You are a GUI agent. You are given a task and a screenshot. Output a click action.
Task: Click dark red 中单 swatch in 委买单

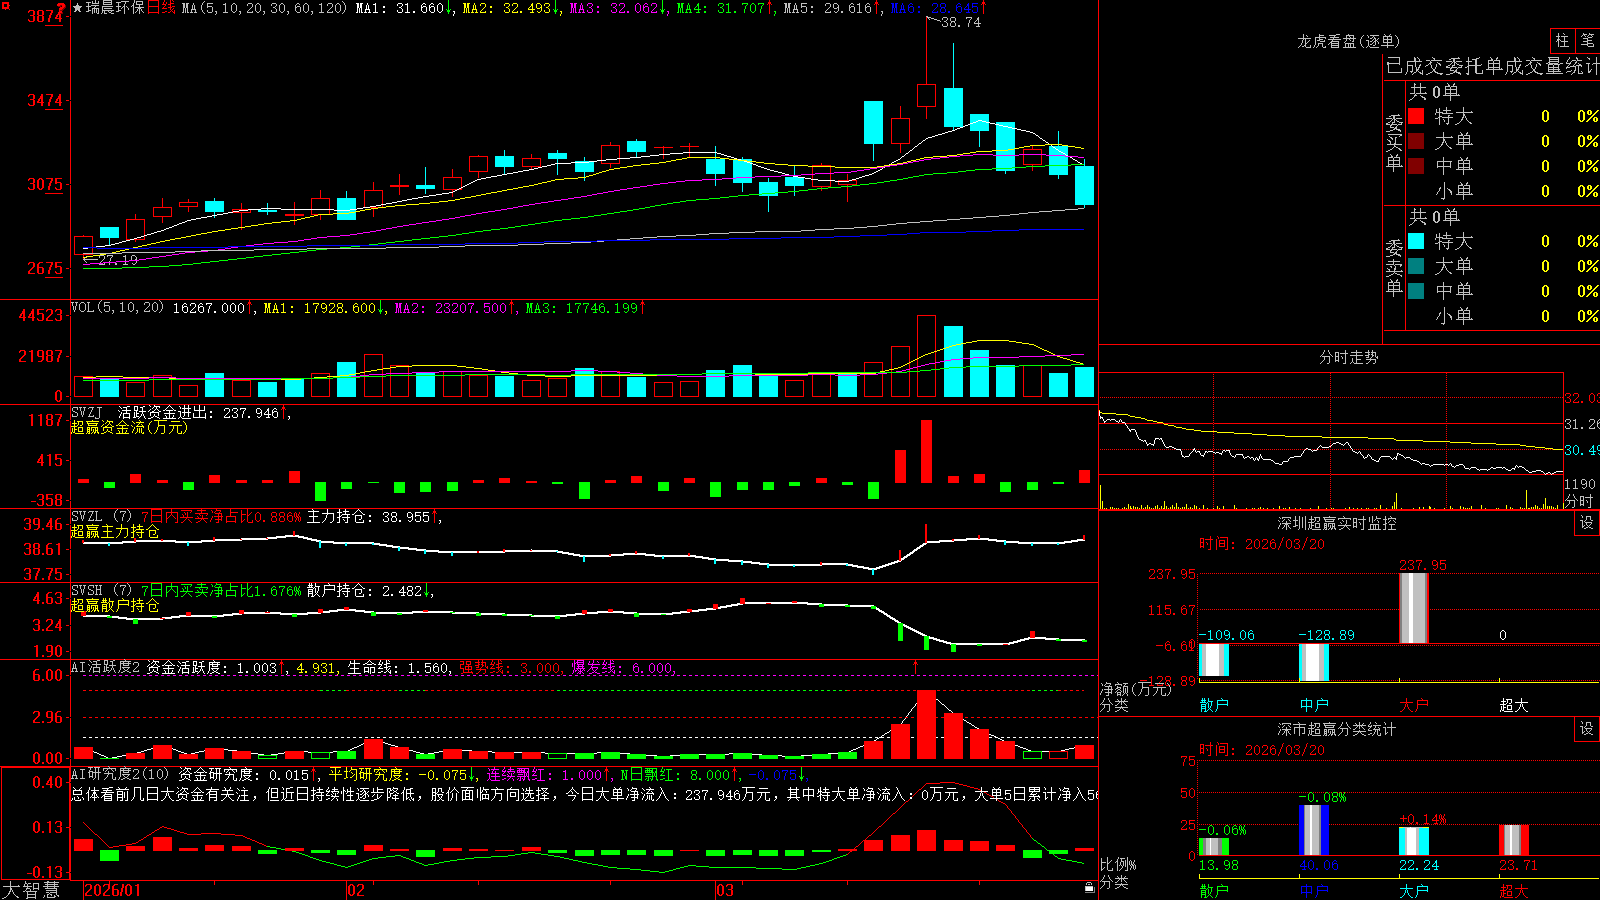tap(1416, 166)
